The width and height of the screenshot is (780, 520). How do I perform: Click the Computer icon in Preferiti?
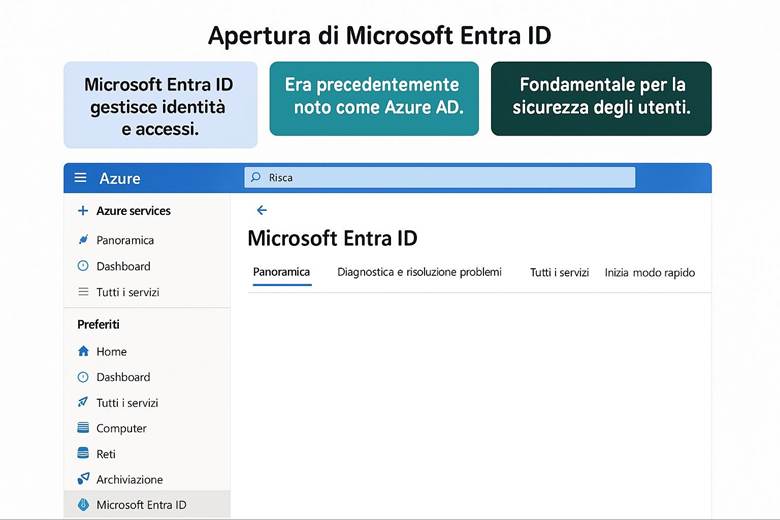(x=83, y=427)
